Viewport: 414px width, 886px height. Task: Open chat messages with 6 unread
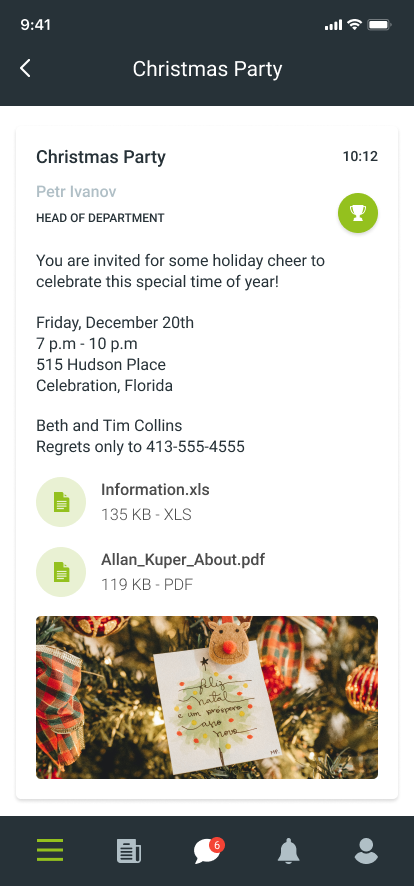tap(207, 852)
